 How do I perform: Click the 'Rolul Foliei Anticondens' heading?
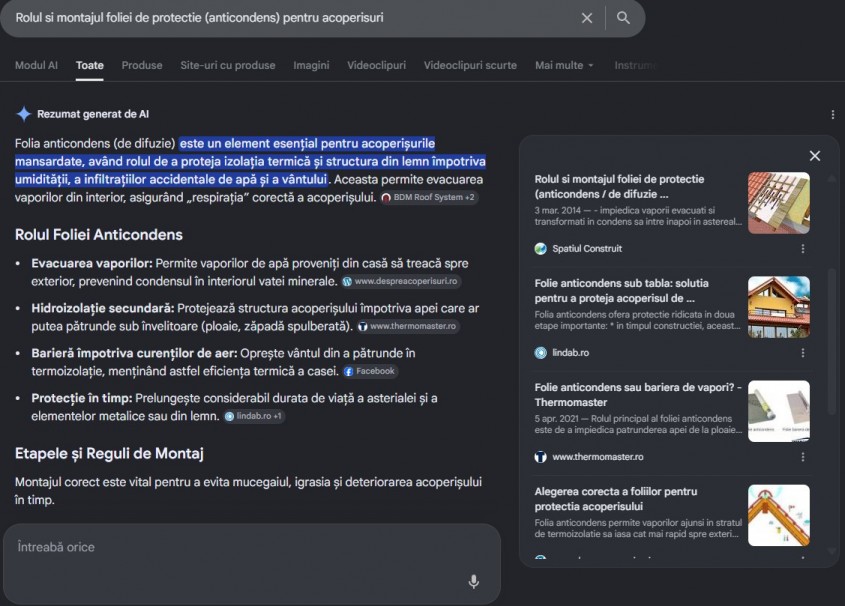tap(99, 235)
